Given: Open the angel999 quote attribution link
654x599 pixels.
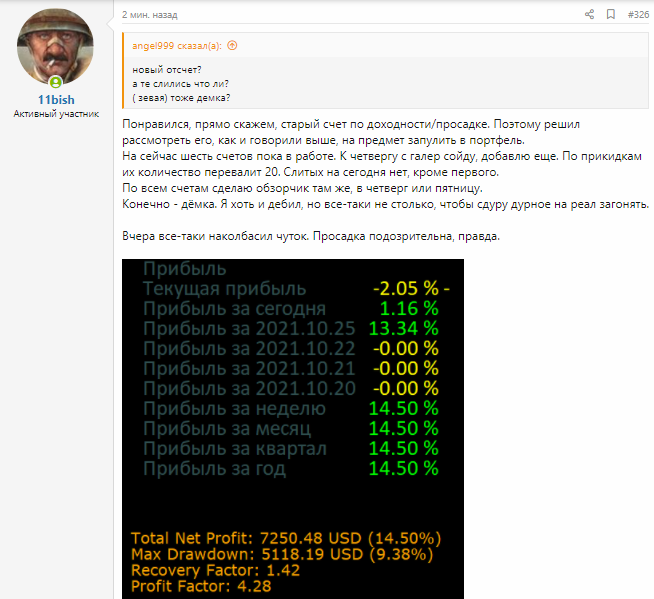Looking at the screenshot, I should (177, 46).
